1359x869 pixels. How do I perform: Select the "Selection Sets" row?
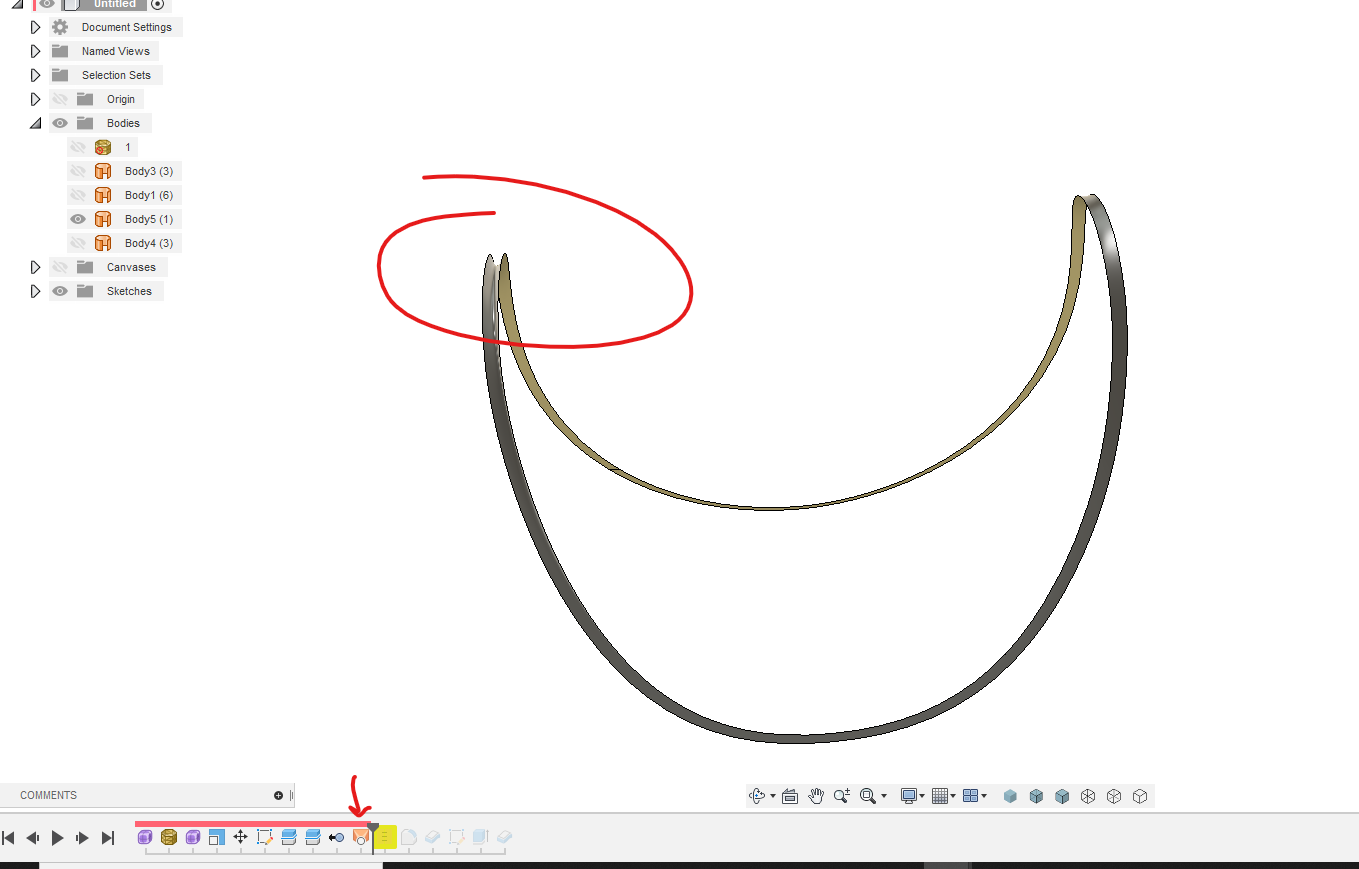tap(106, 75)
